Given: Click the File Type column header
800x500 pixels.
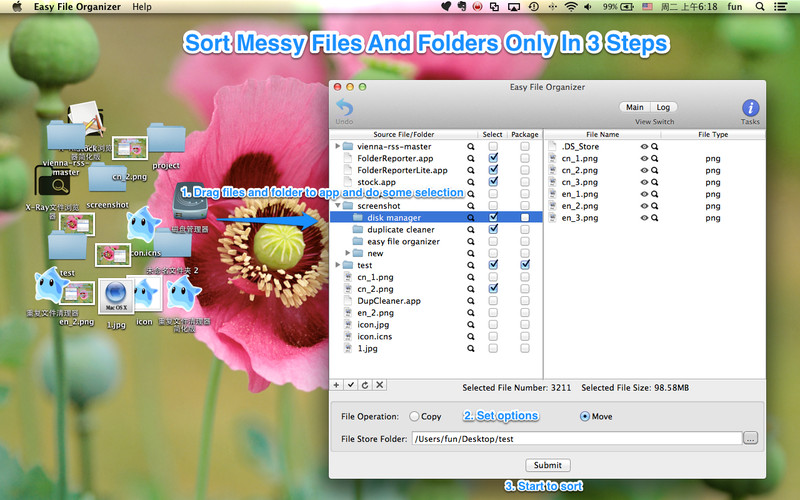Looking at the screenshot, I should tap(713, 134).
